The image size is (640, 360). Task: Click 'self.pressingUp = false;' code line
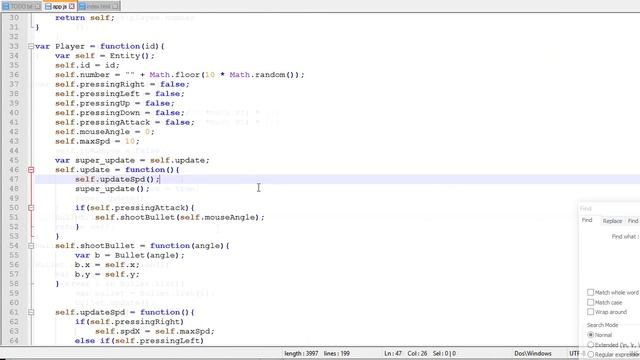coord(115,103)
